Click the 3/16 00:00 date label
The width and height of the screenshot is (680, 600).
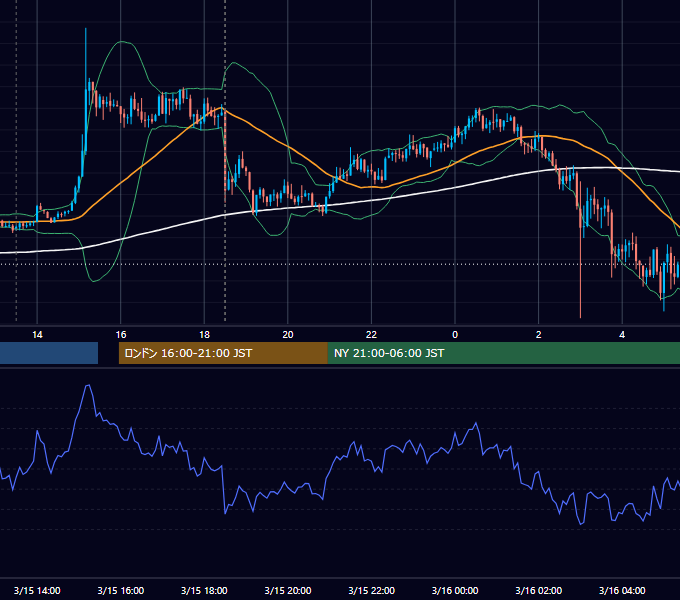(x=455, y=590)
